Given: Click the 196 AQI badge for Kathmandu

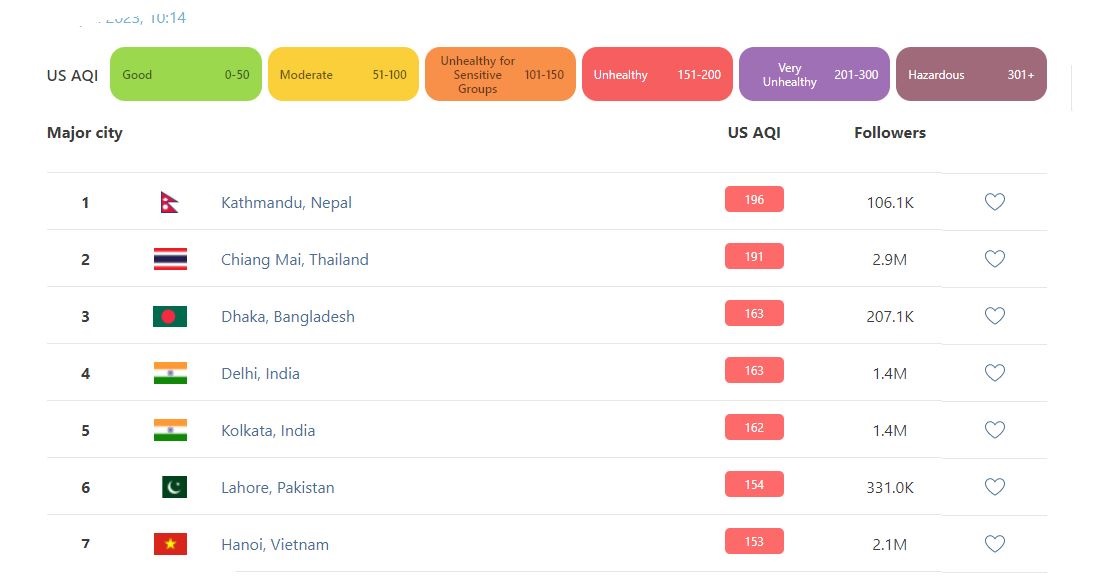Looking at the screenshot, I should (x=754, y=200).
